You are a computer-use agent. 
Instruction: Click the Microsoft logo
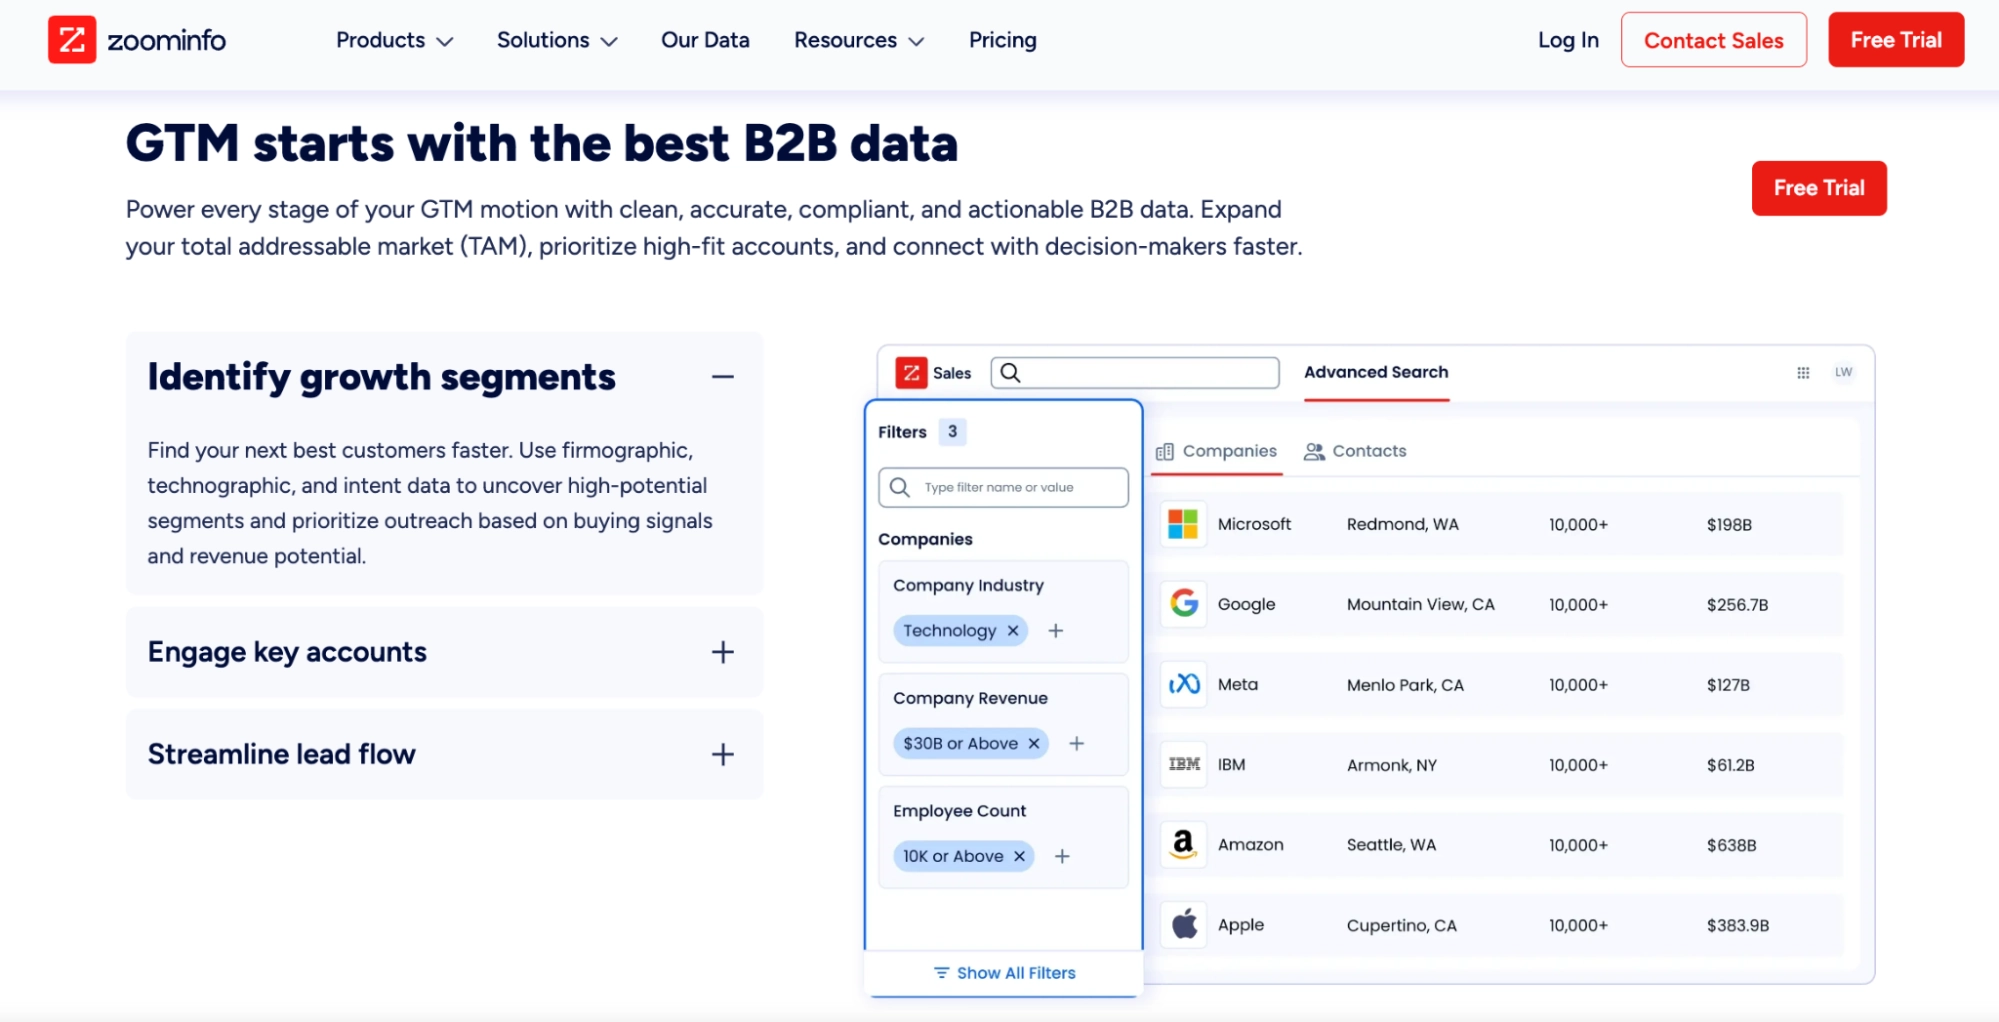click(1183, 524)
